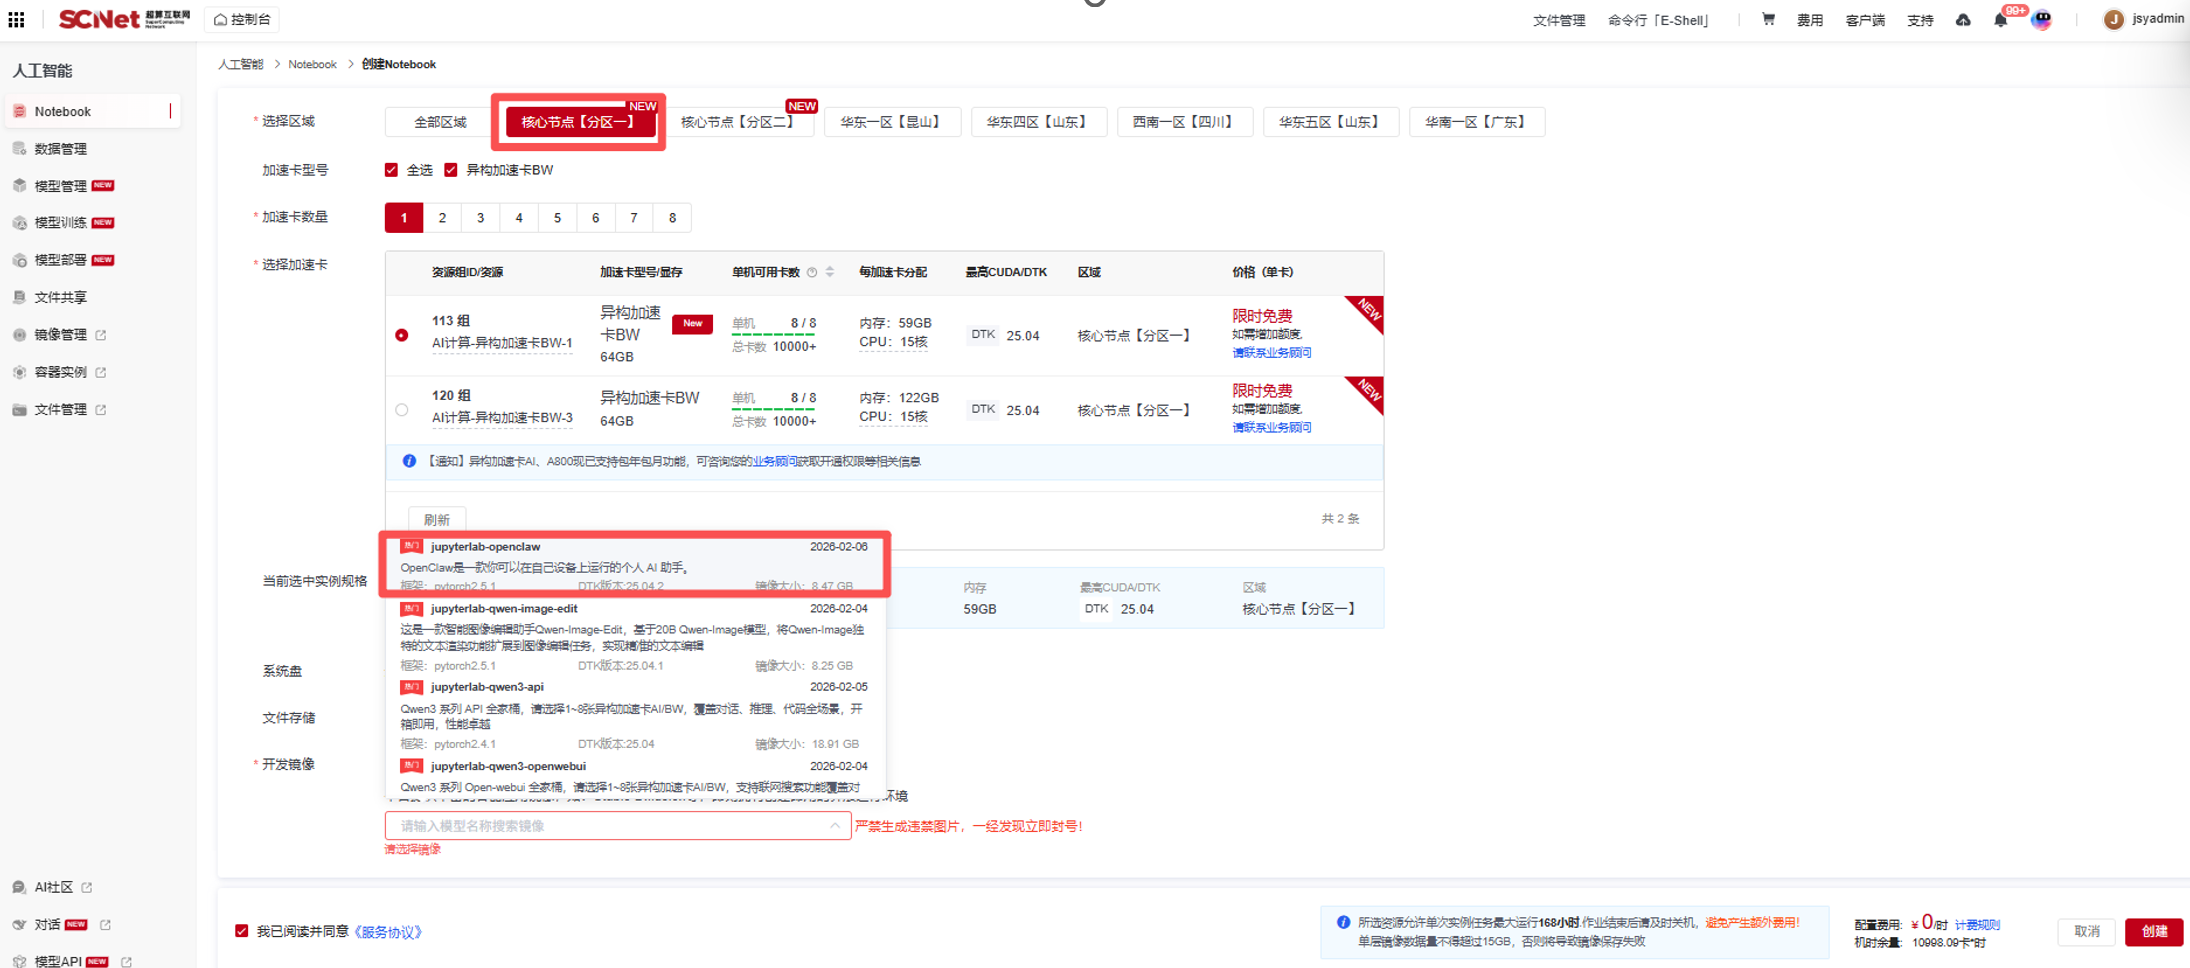Toggle the 全选 checkbox

point(392,170)
